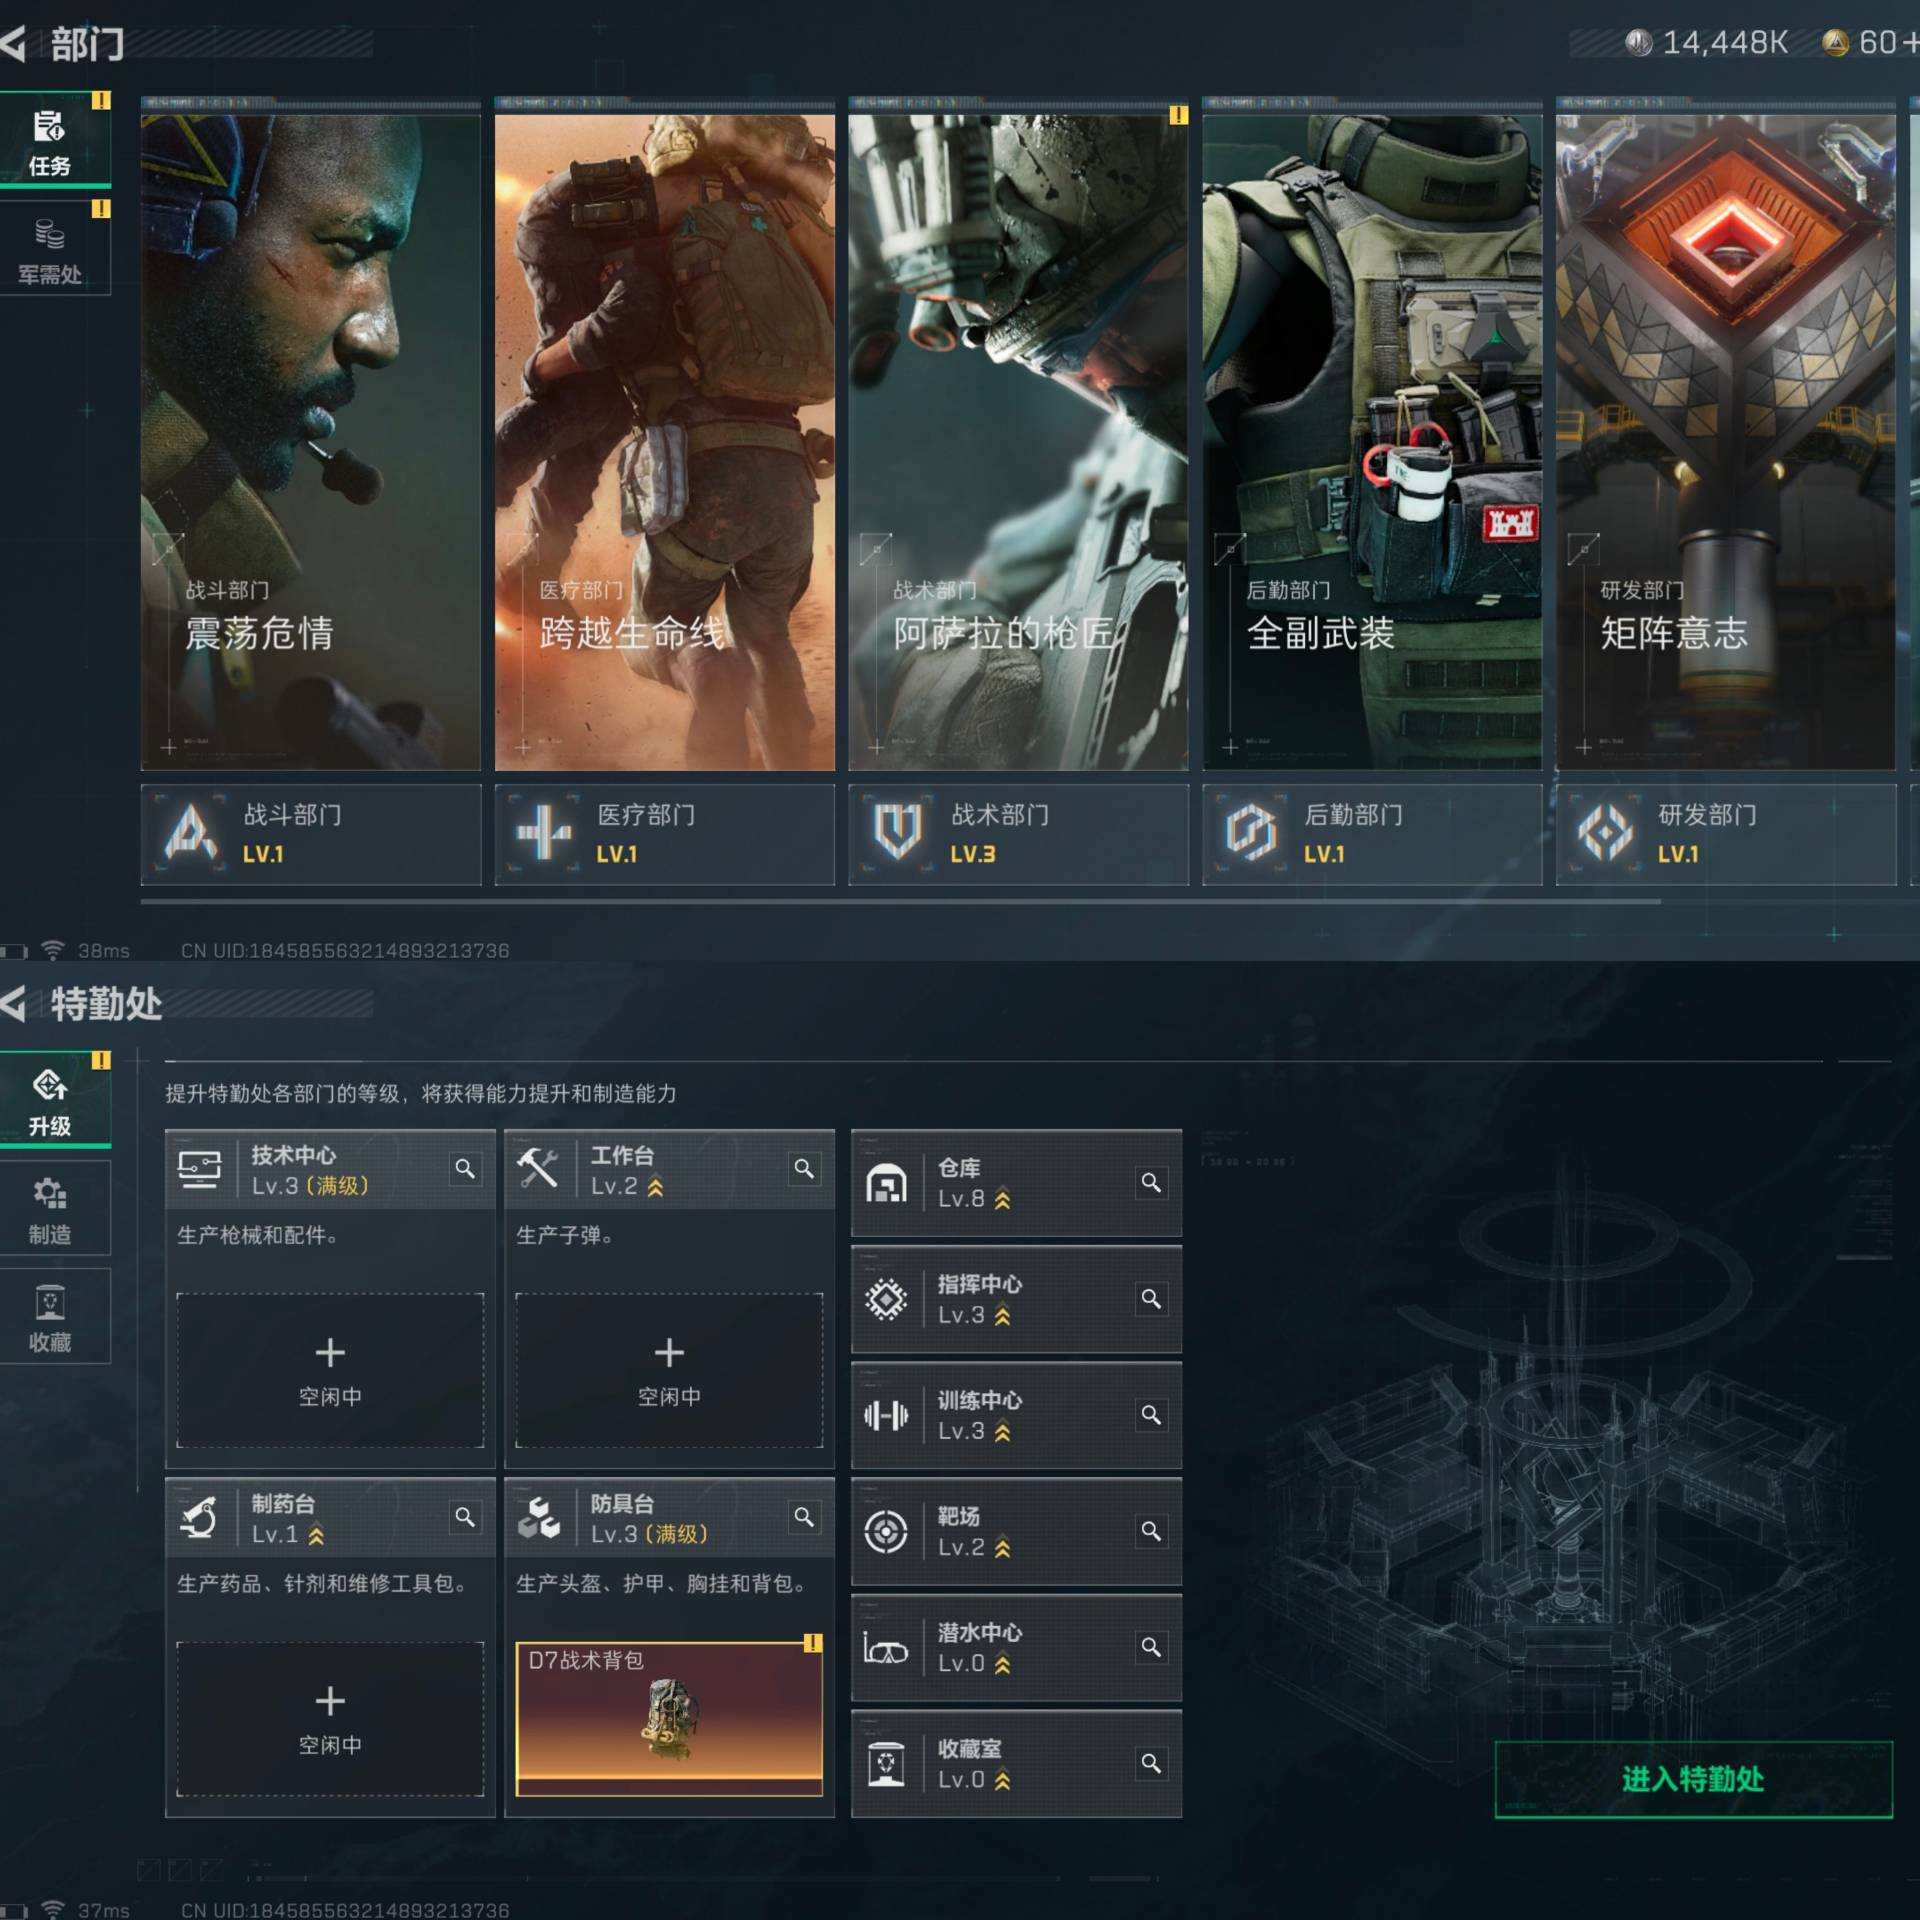Click magnifier icon on 潜水中心 card
Screen dimensions: 1920x1920
pyautogui.click(x=1151, y=1647)
